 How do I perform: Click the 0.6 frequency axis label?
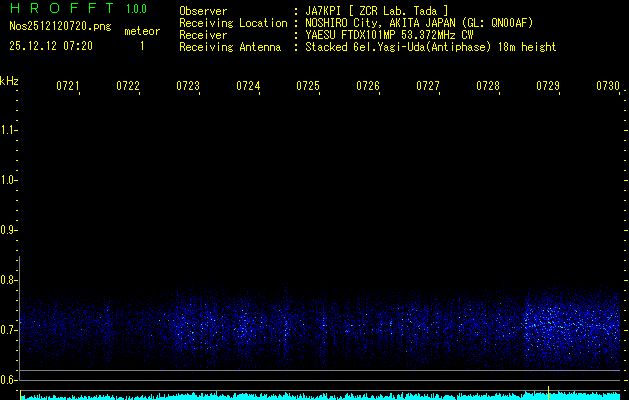tap(9, 380)
